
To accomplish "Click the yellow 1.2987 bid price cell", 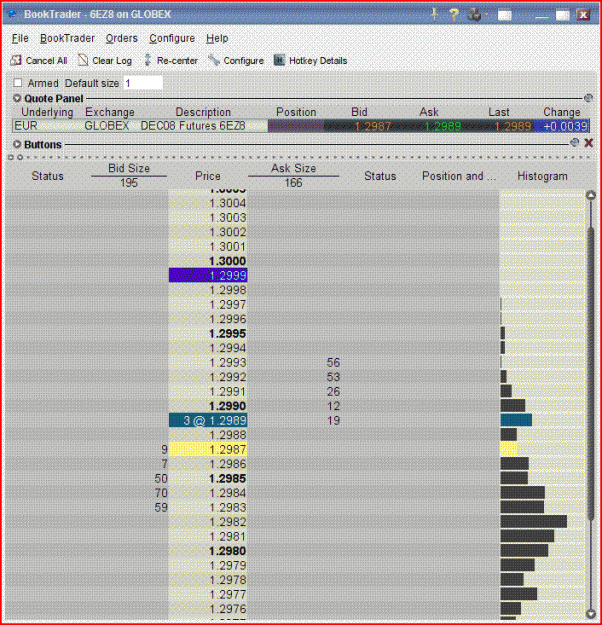I will (208, 449).
